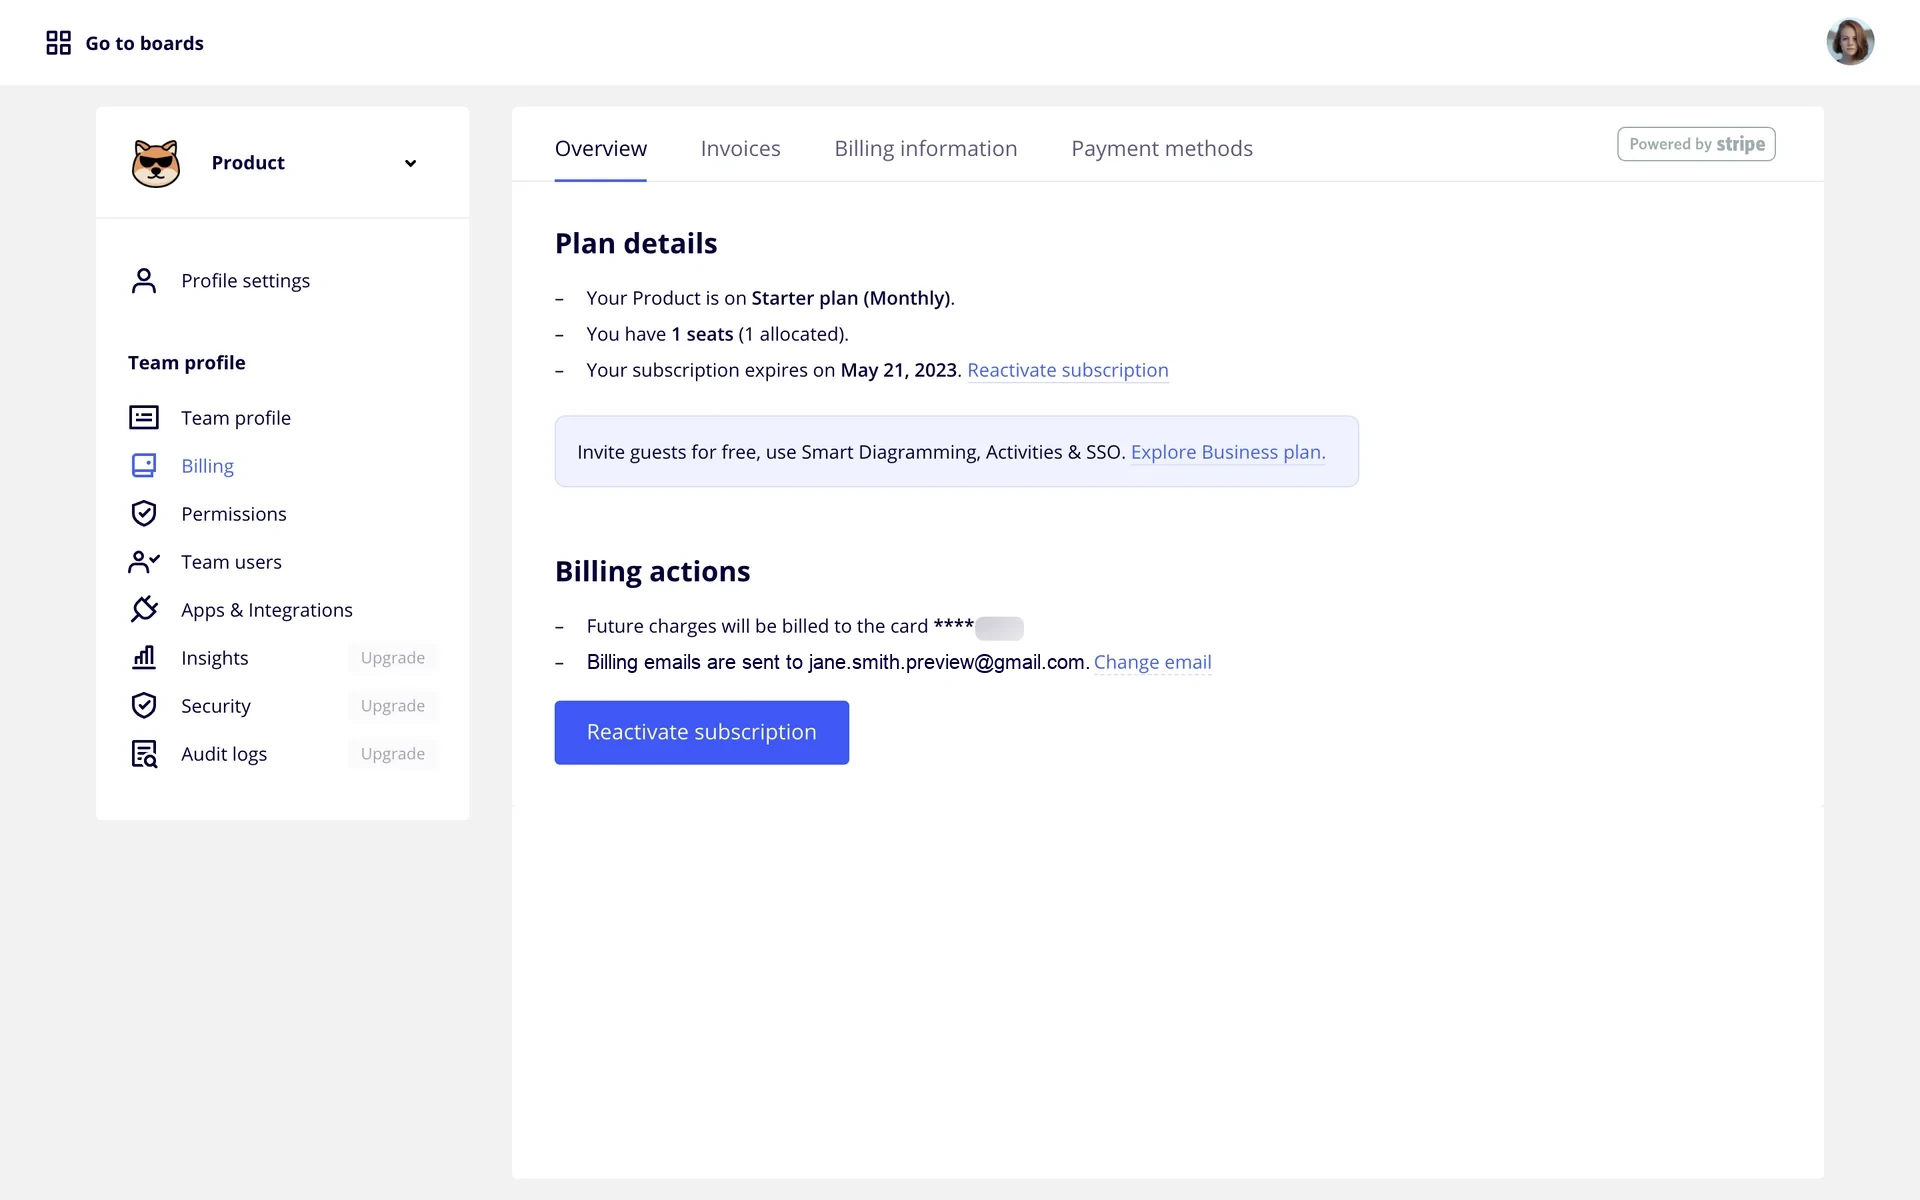
Task: Click the masked card number field
Action: (x=999, y=628)
